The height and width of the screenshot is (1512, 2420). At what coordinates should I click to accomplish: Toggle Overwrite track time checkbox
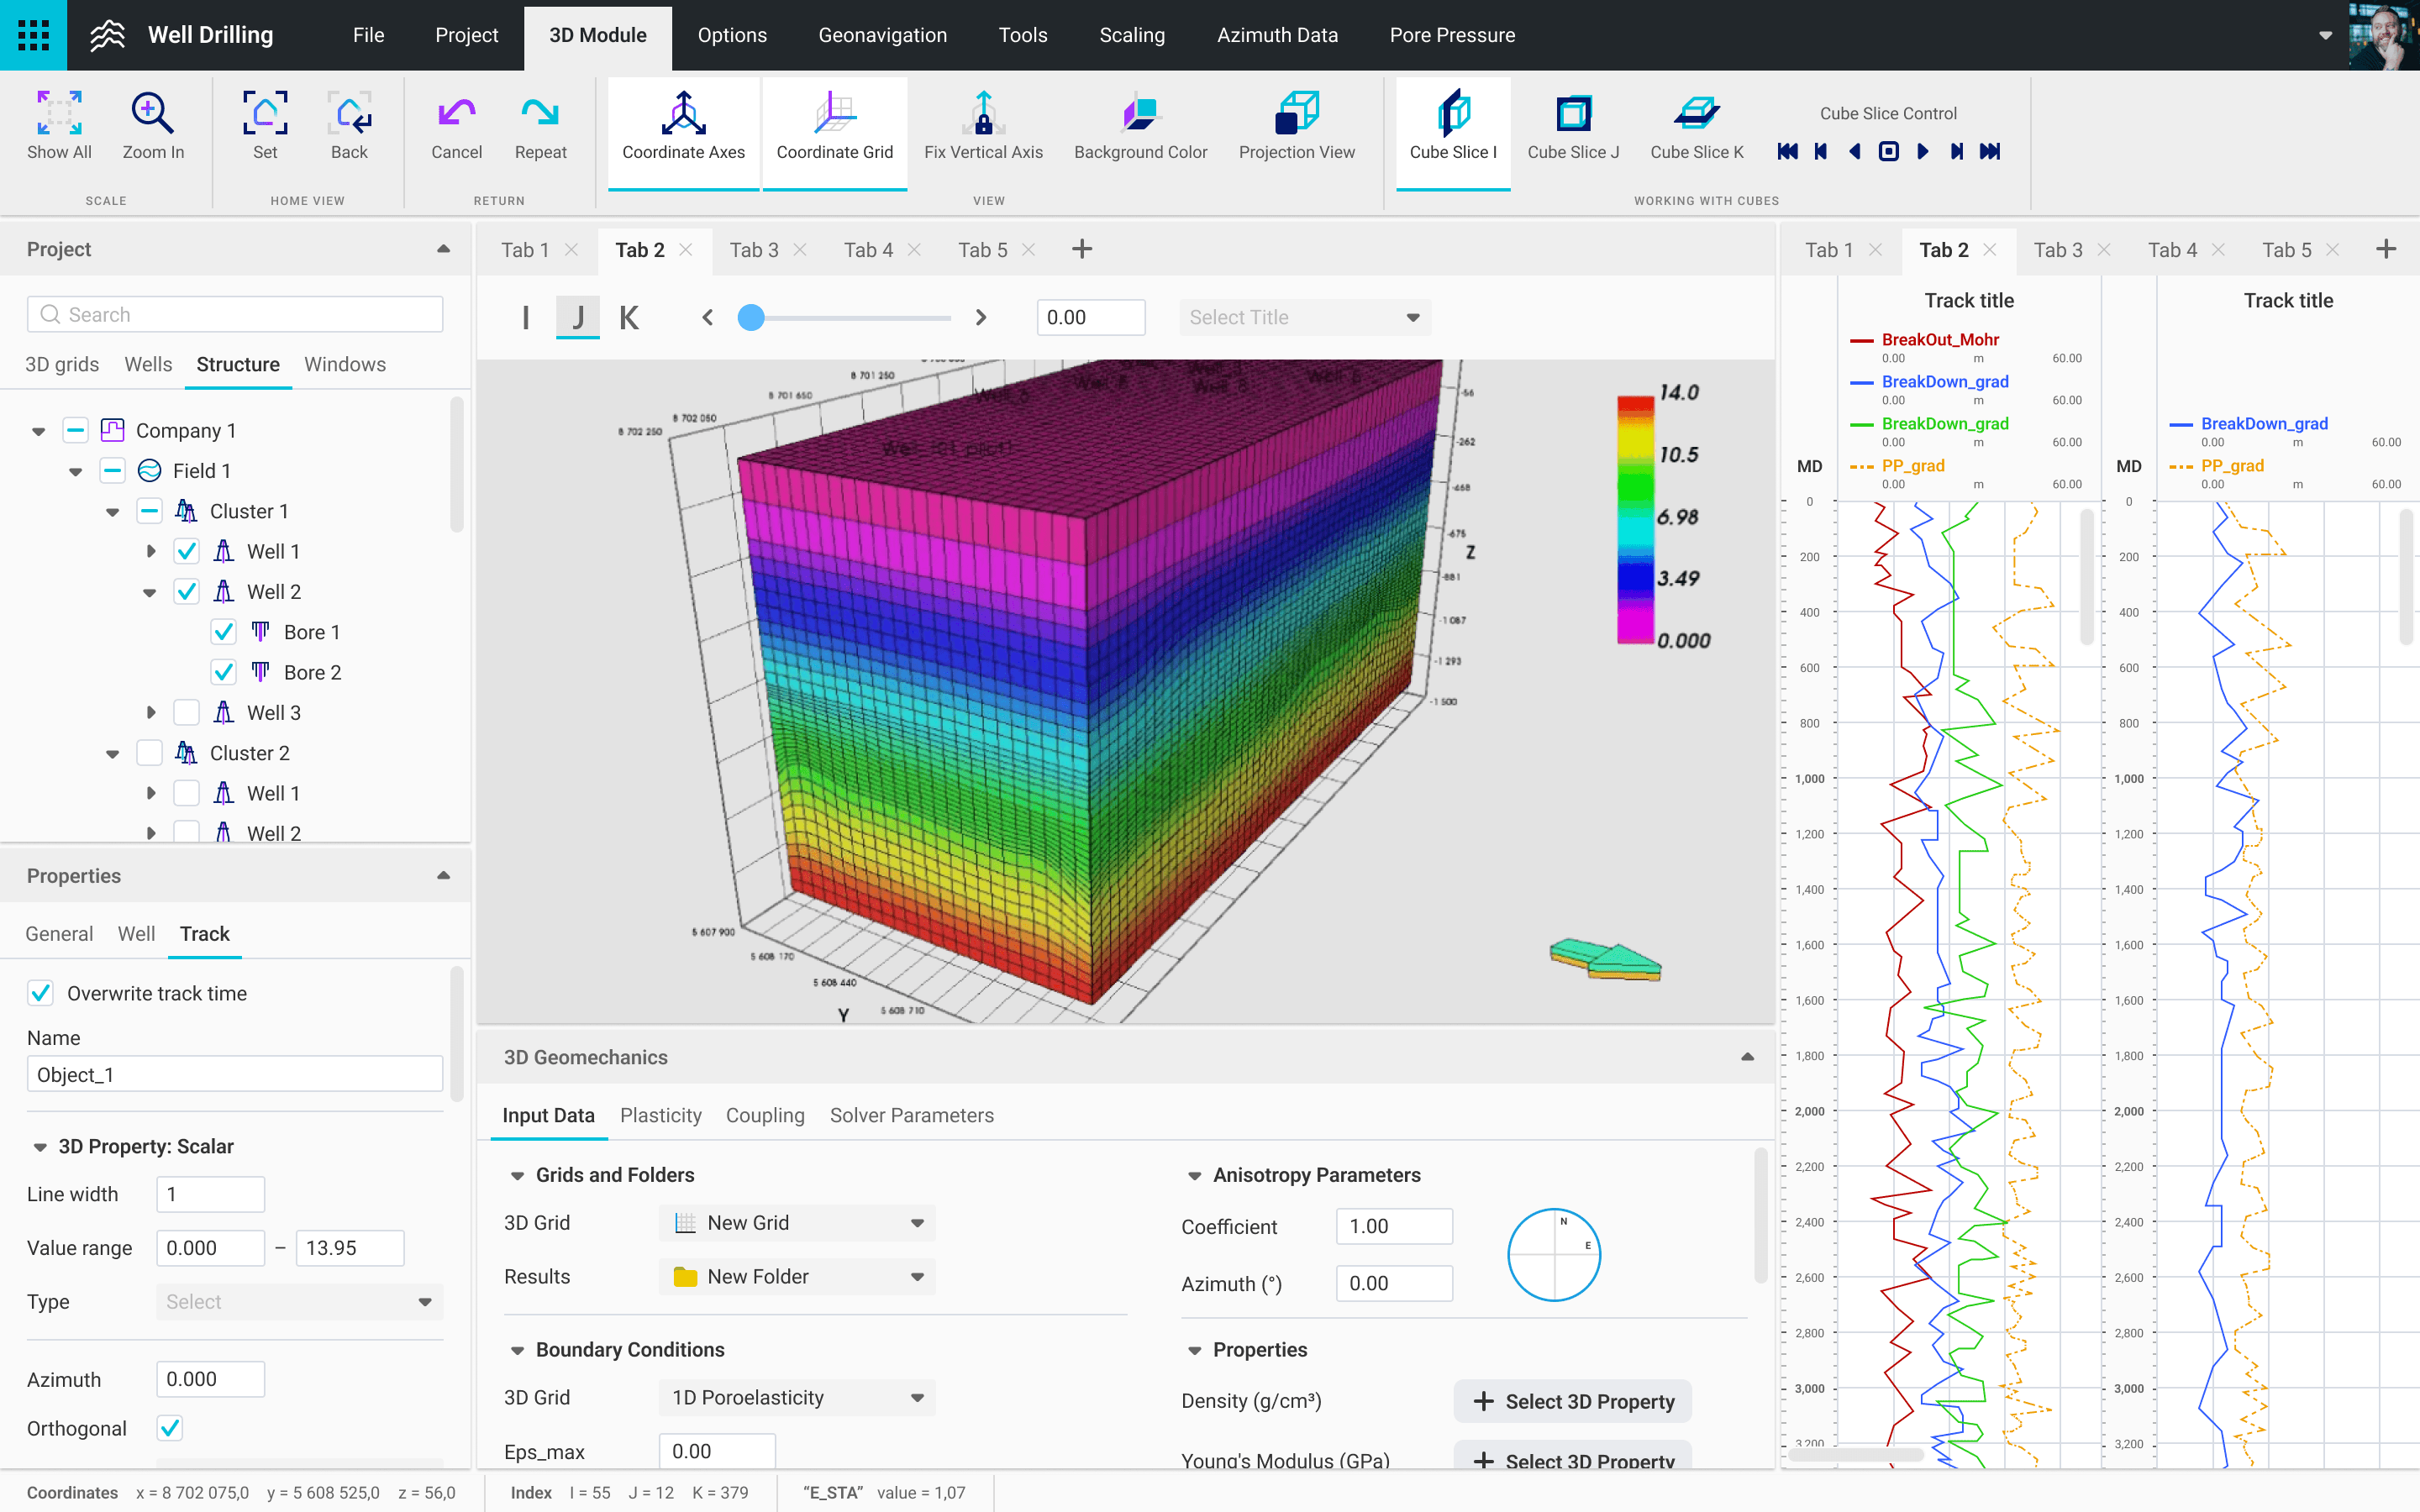click(41, 993)
